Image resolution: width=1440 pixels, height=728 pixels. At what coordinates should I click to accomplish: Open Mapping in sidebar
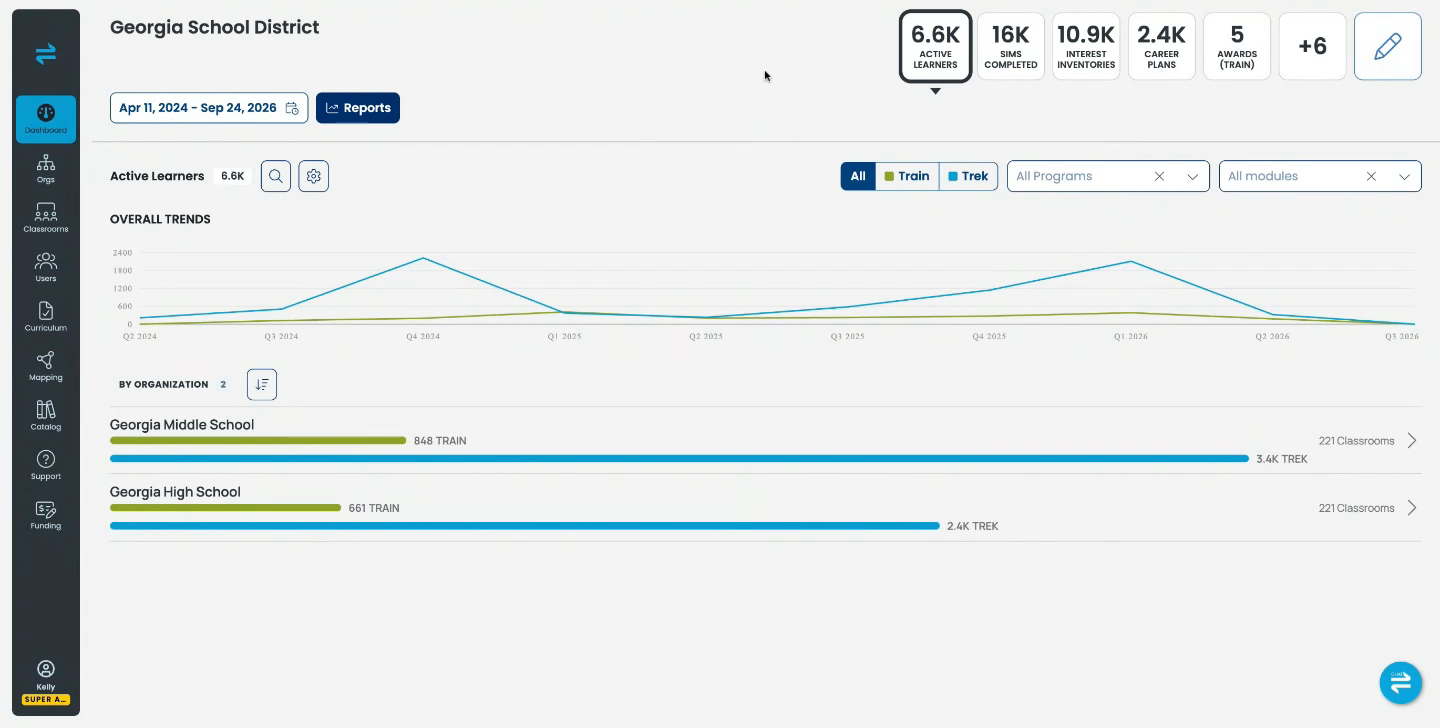[x=46, y=366]
